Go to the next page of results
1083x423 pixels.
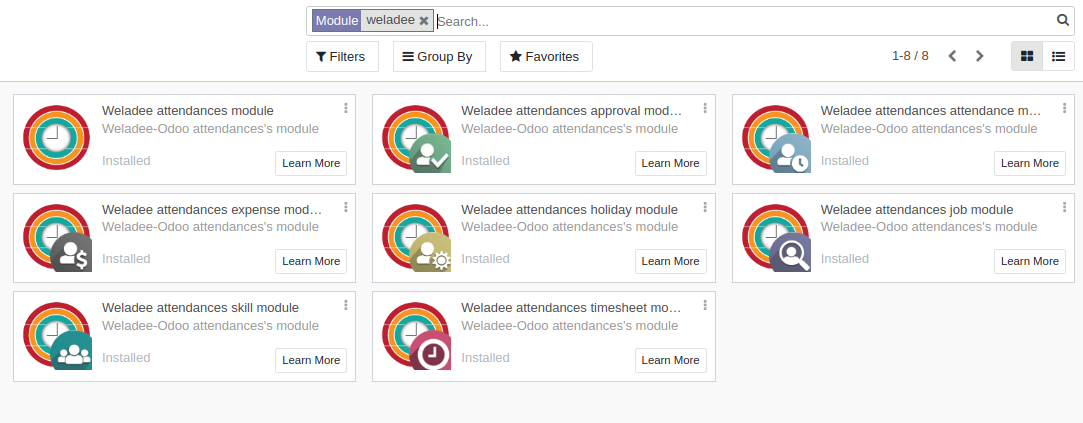(x=979, y=56)
